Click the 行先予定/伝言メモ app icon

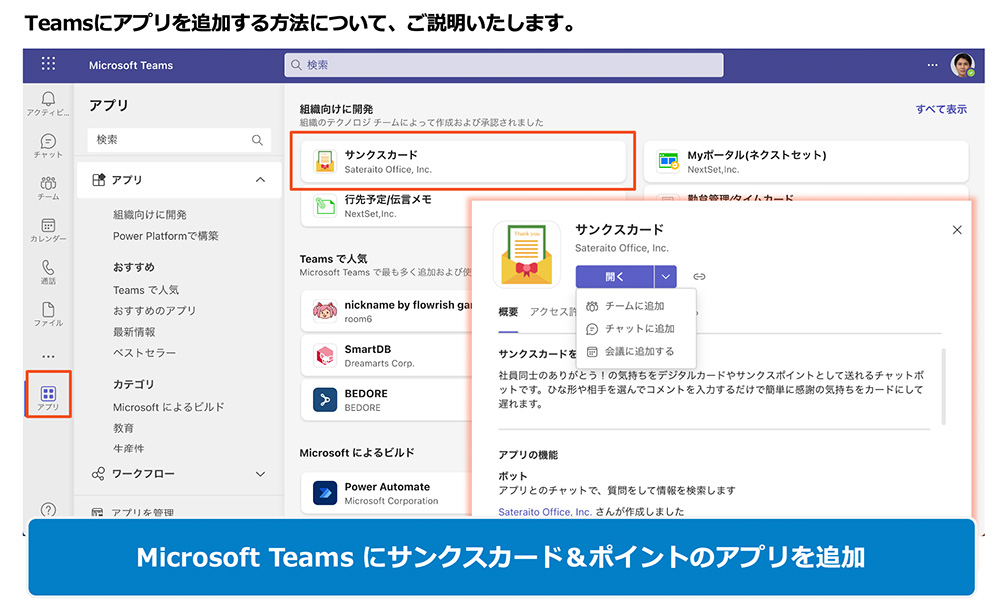click(325, 206)
